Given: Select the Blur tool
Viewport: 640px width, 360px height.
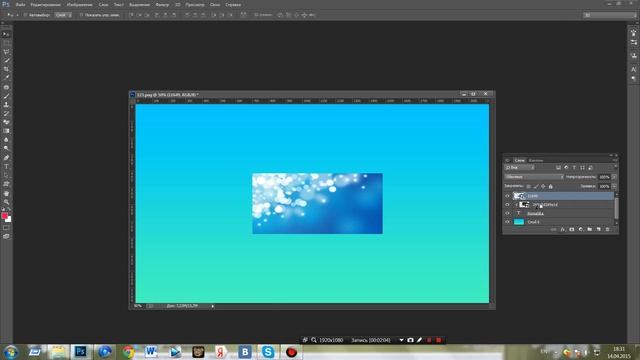Looking at the screenshot, I should (6, 140).
